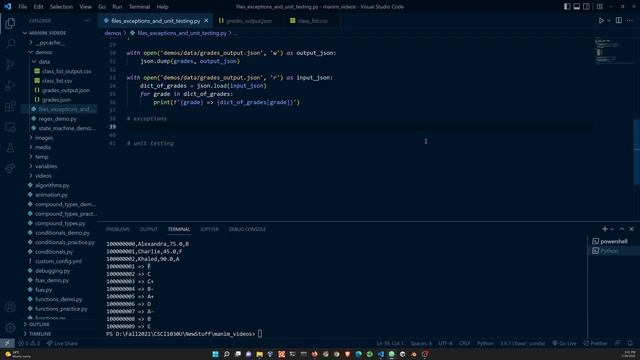Click Live Share in status bar

pos(62,343)
